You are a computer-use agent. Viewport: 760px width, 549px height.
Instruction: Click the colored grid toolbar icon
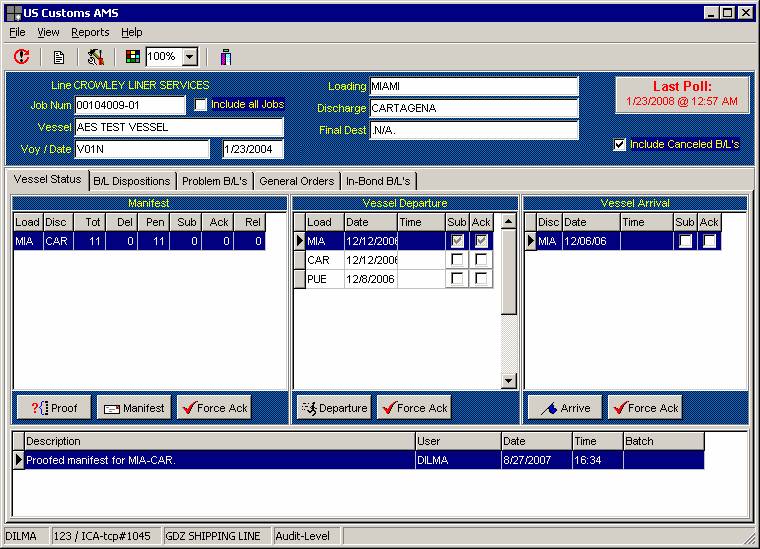point(133,57)
